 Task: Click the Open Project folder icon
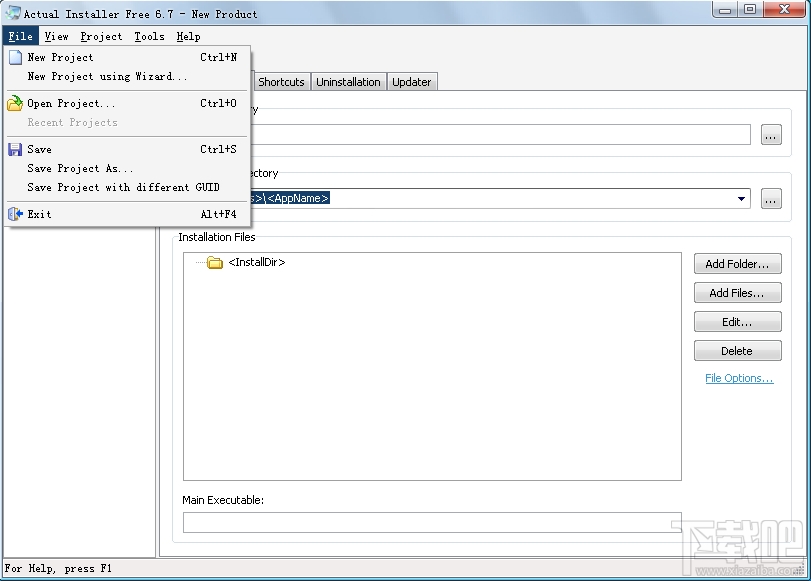[x=13, y=103]
